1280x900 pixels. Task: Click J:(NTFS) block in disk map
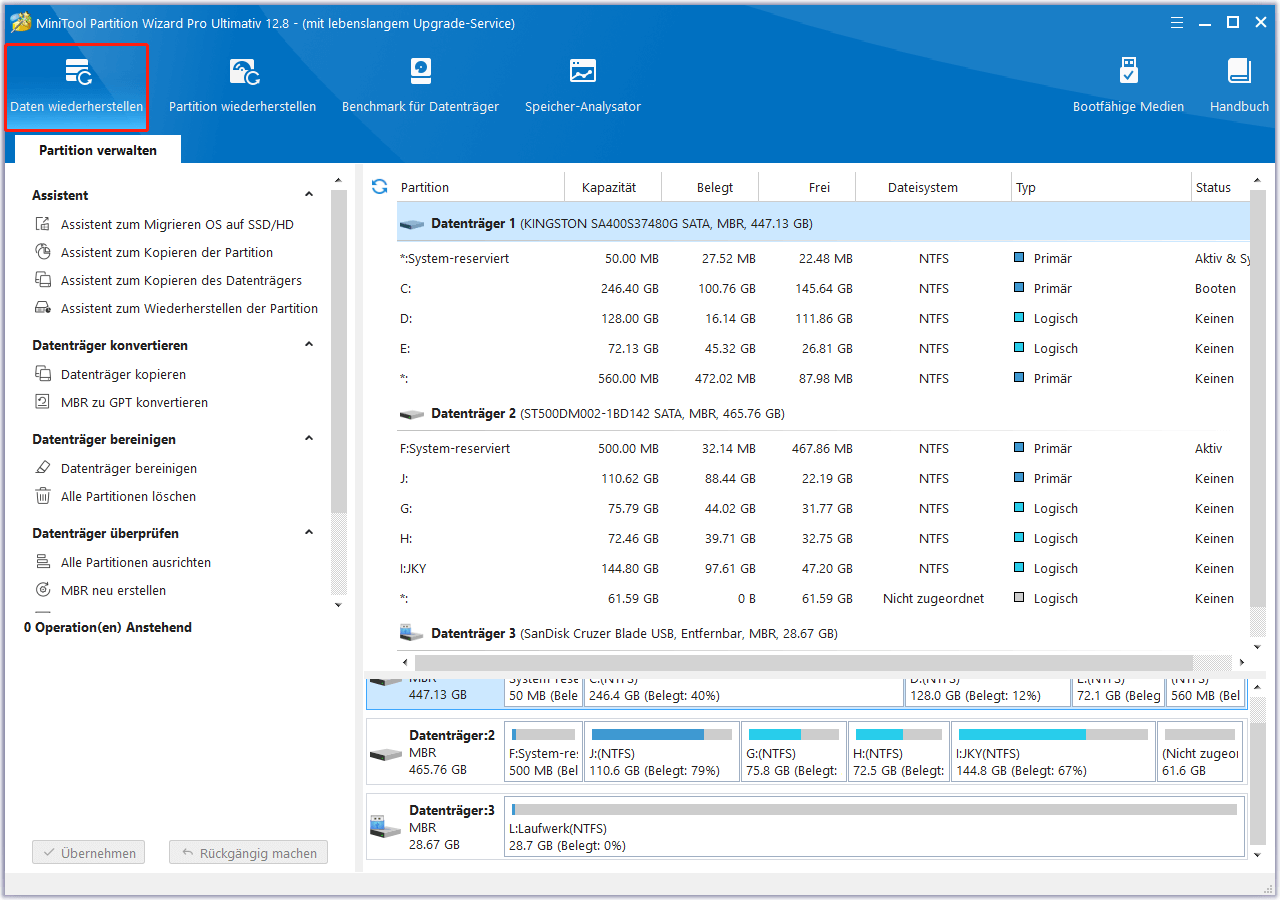(662, 752)
